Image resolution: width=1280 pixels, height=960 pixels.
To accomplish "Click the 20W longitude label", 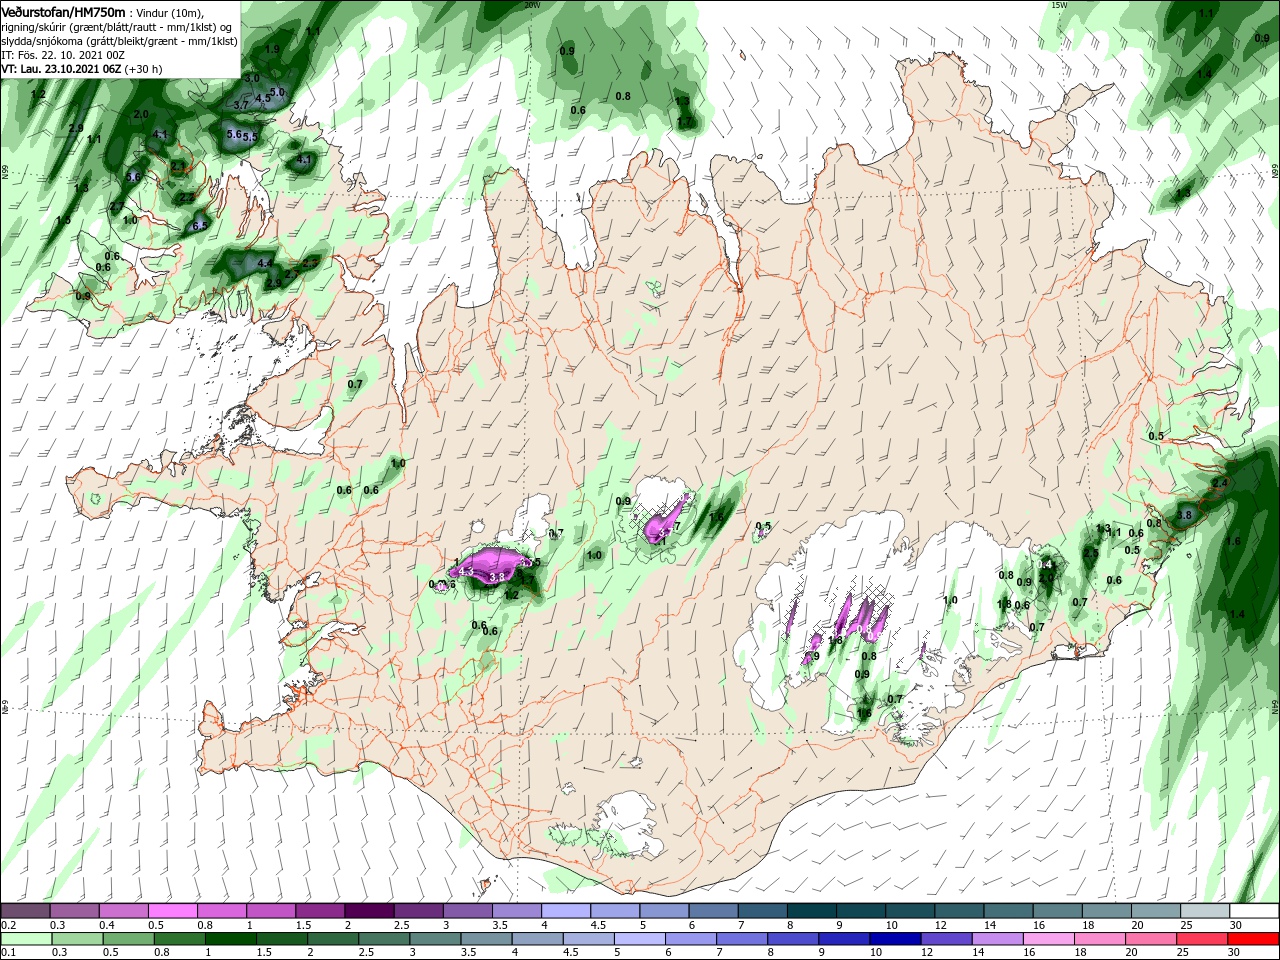I will [532, 5].
